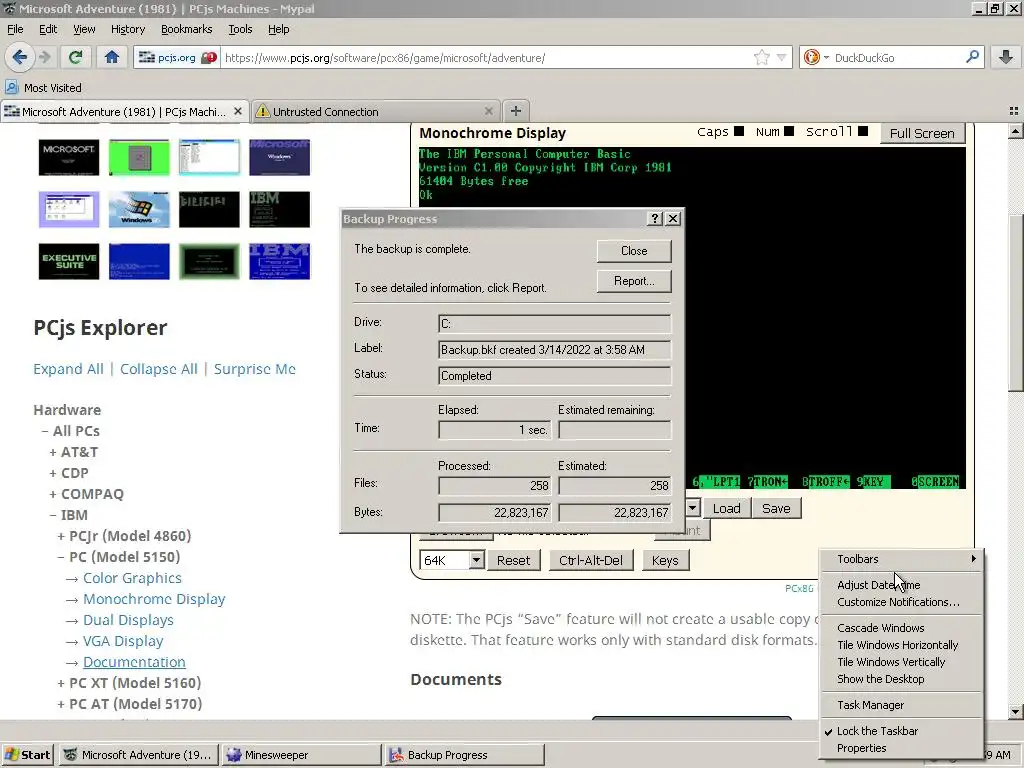Image resolution: width=1024 pixels, height=768 pixels.
Task: Click the DuckDuckGo search engine icon
Action: pyautogui.click(x=811, y=57)
